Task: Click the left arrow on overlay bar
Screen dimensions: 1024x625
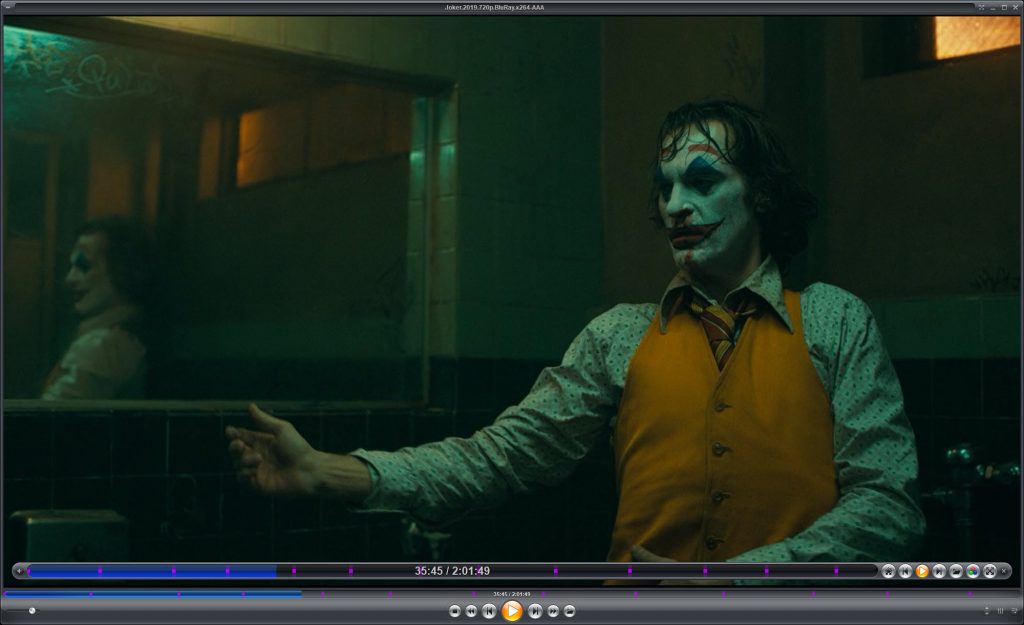Action: pyautogui.click(x=20, y=571)
